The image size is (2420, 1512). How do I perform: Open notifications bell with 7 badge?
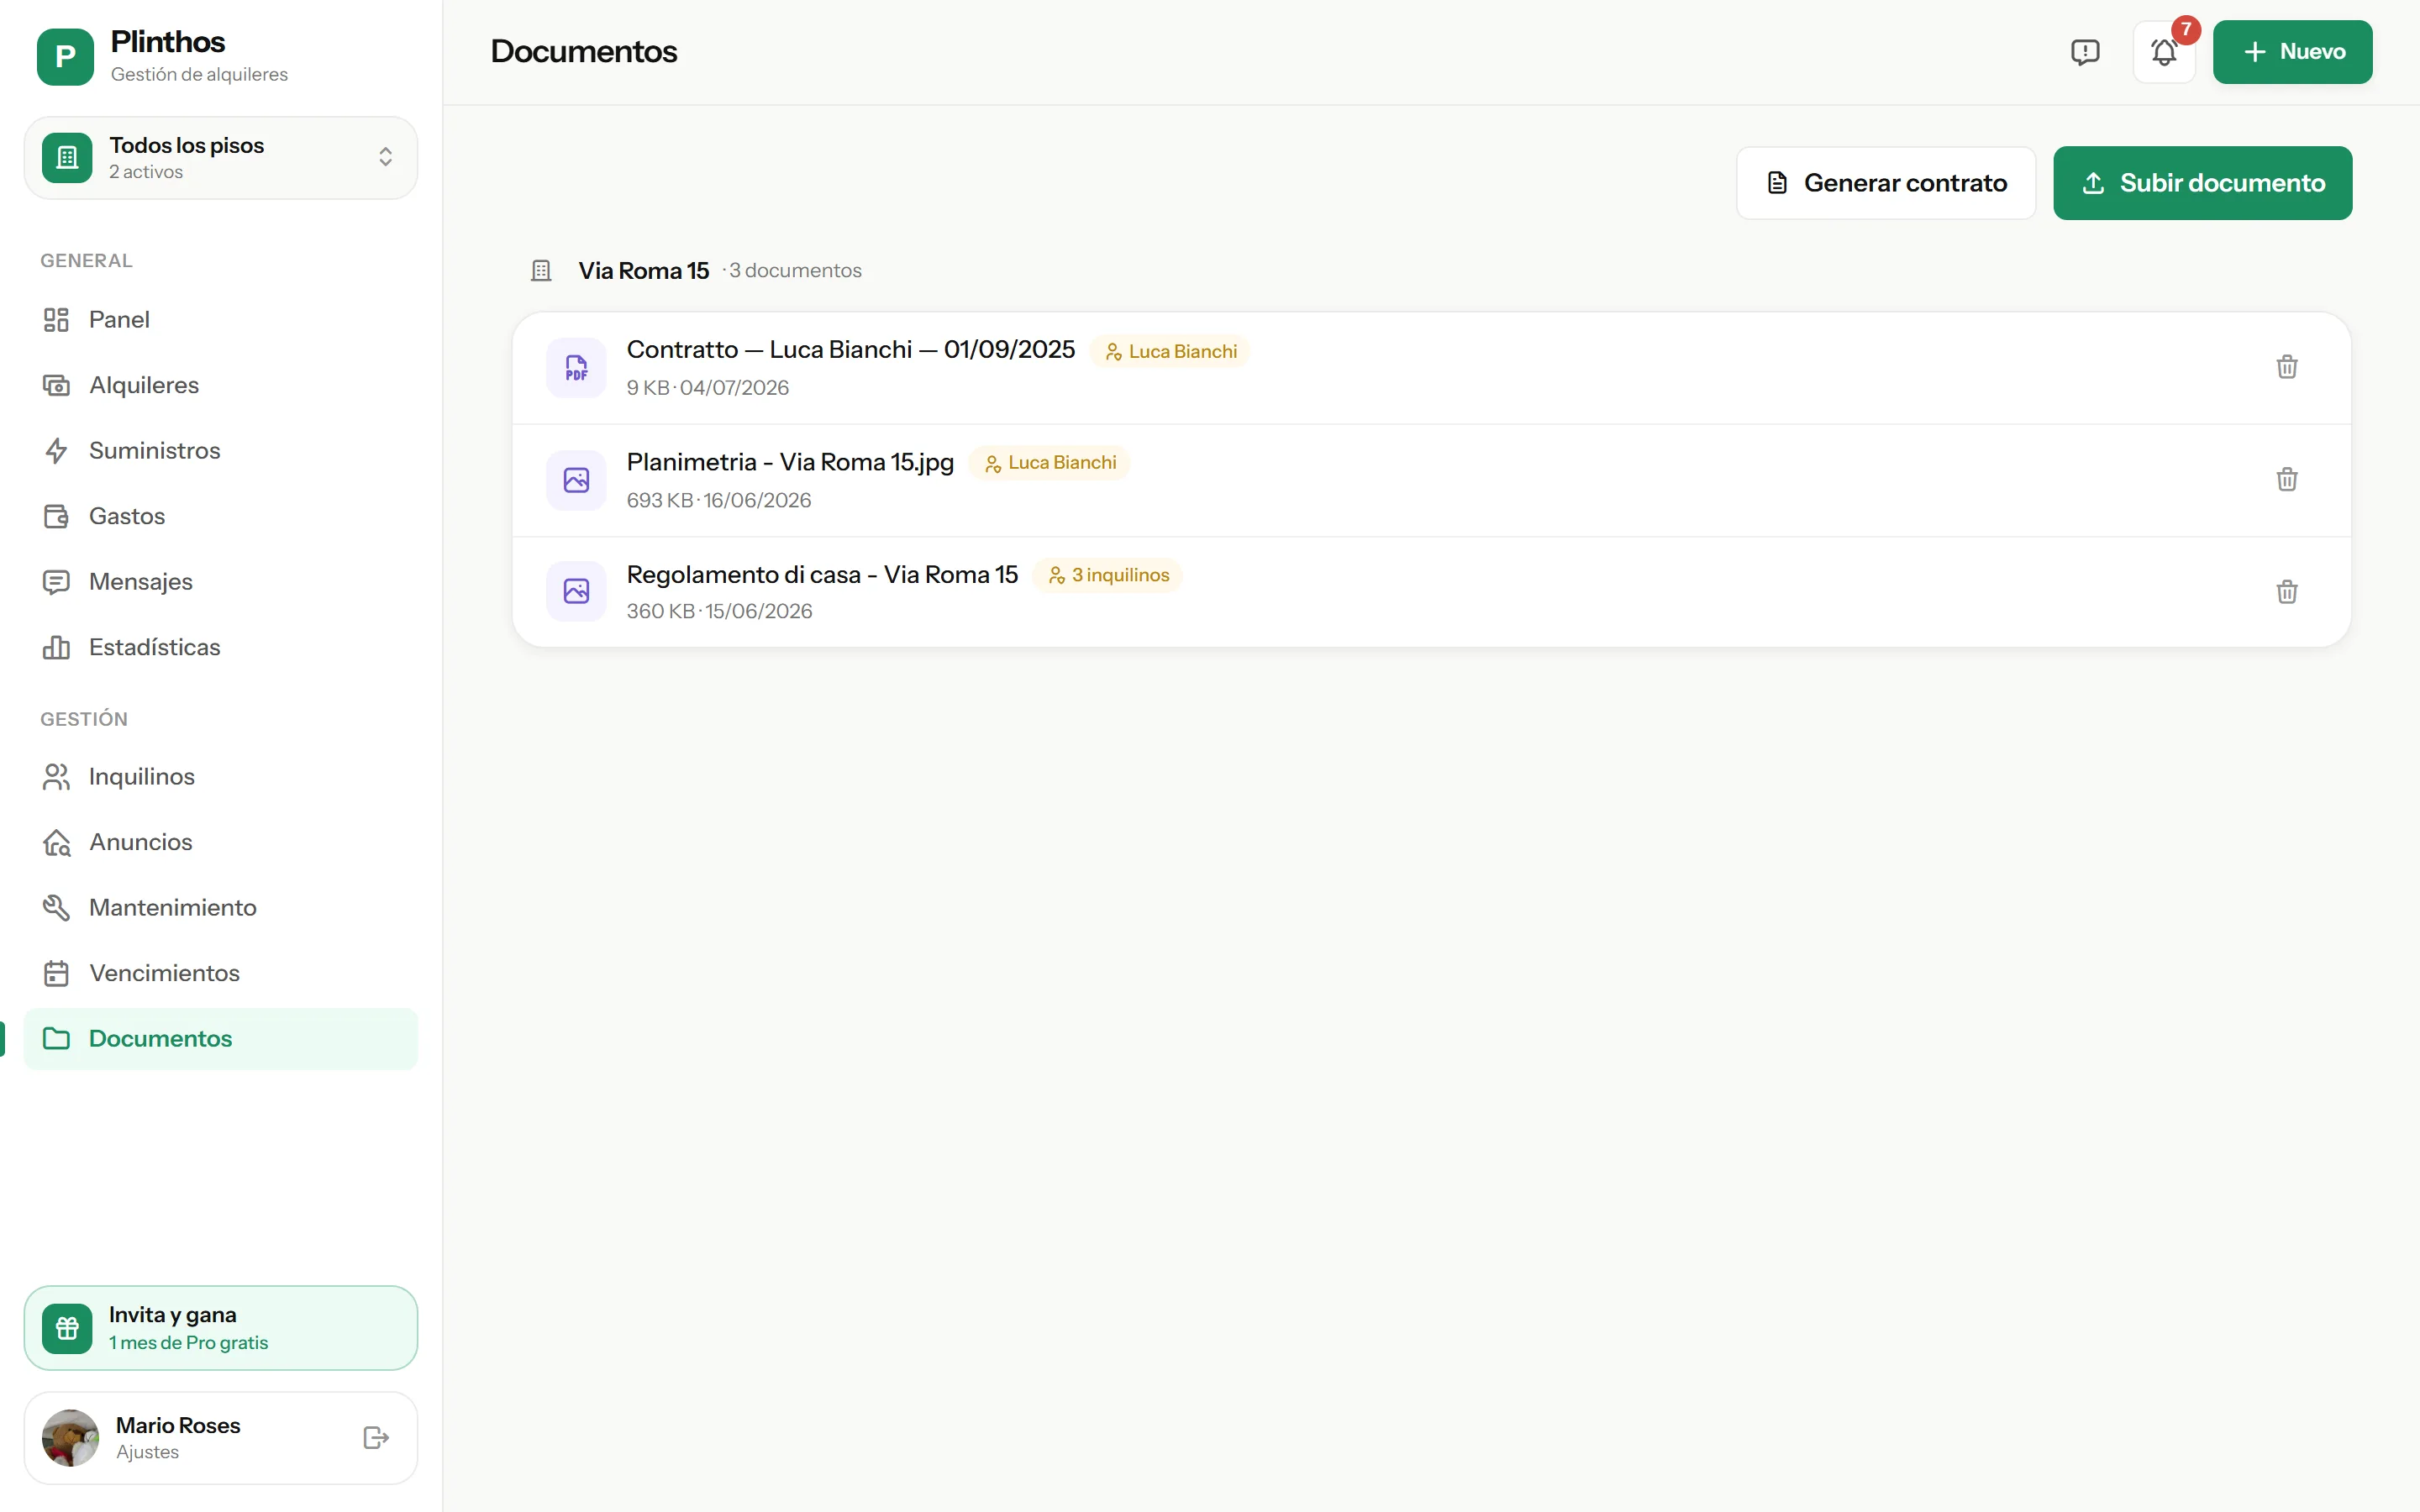2164,52
